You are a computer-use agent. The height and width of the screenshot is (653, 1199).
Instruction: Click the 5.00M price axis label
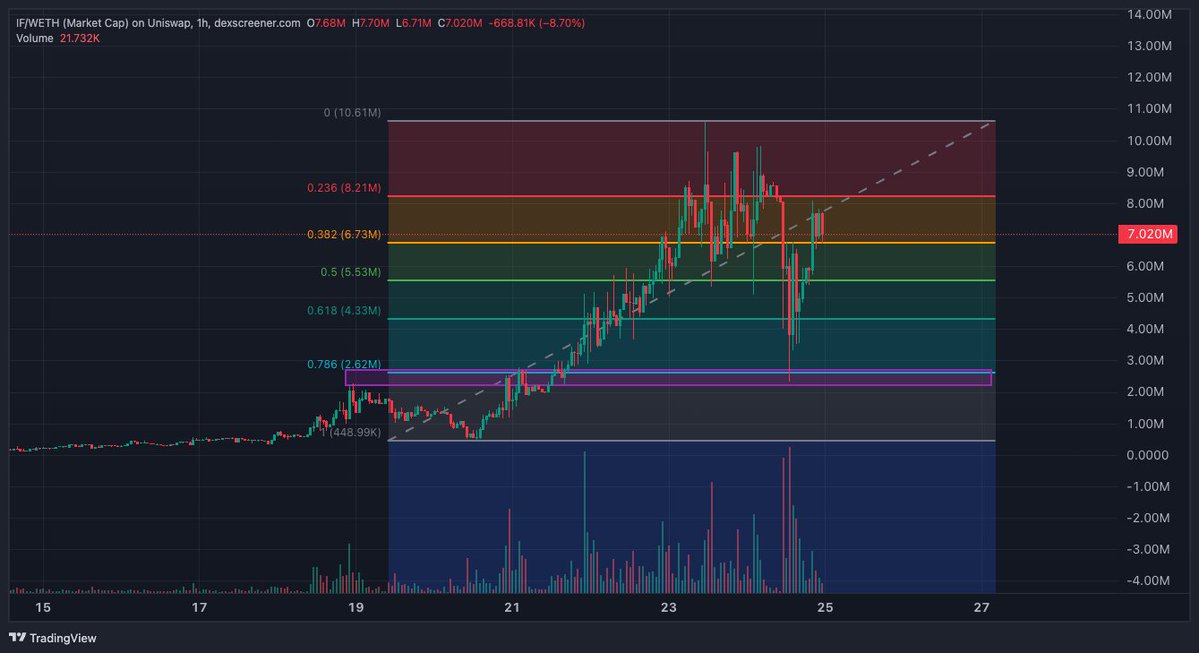1145,297
